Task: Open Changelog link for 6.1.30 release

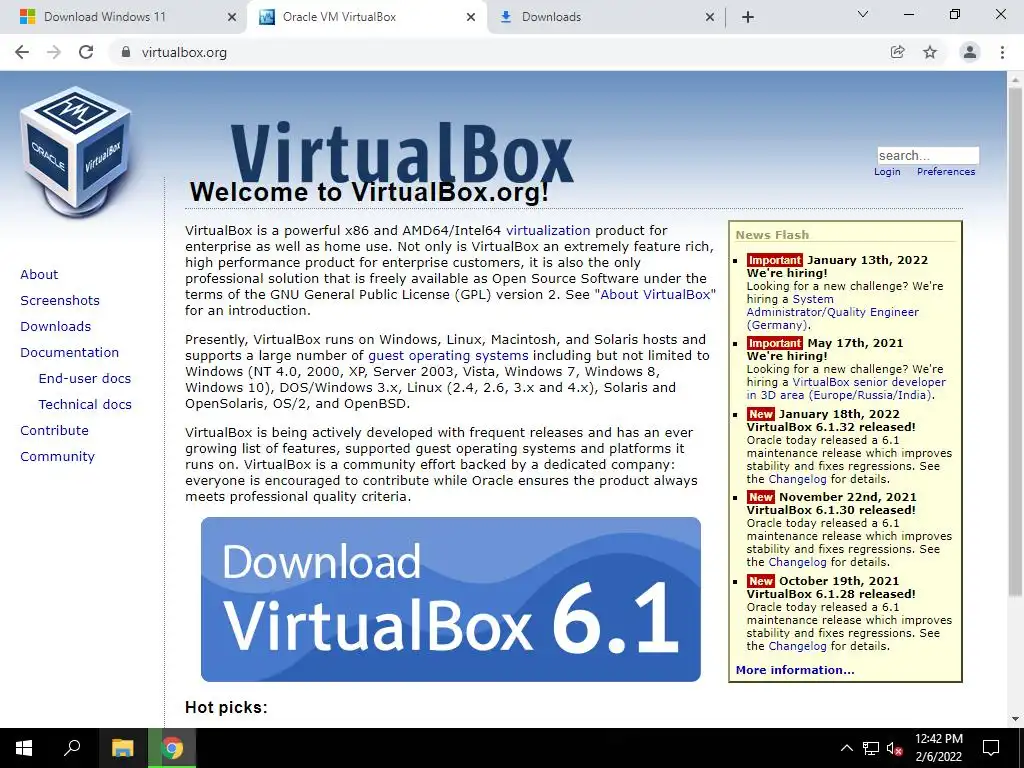Action: pyautogui.click(x=797, y=562)
